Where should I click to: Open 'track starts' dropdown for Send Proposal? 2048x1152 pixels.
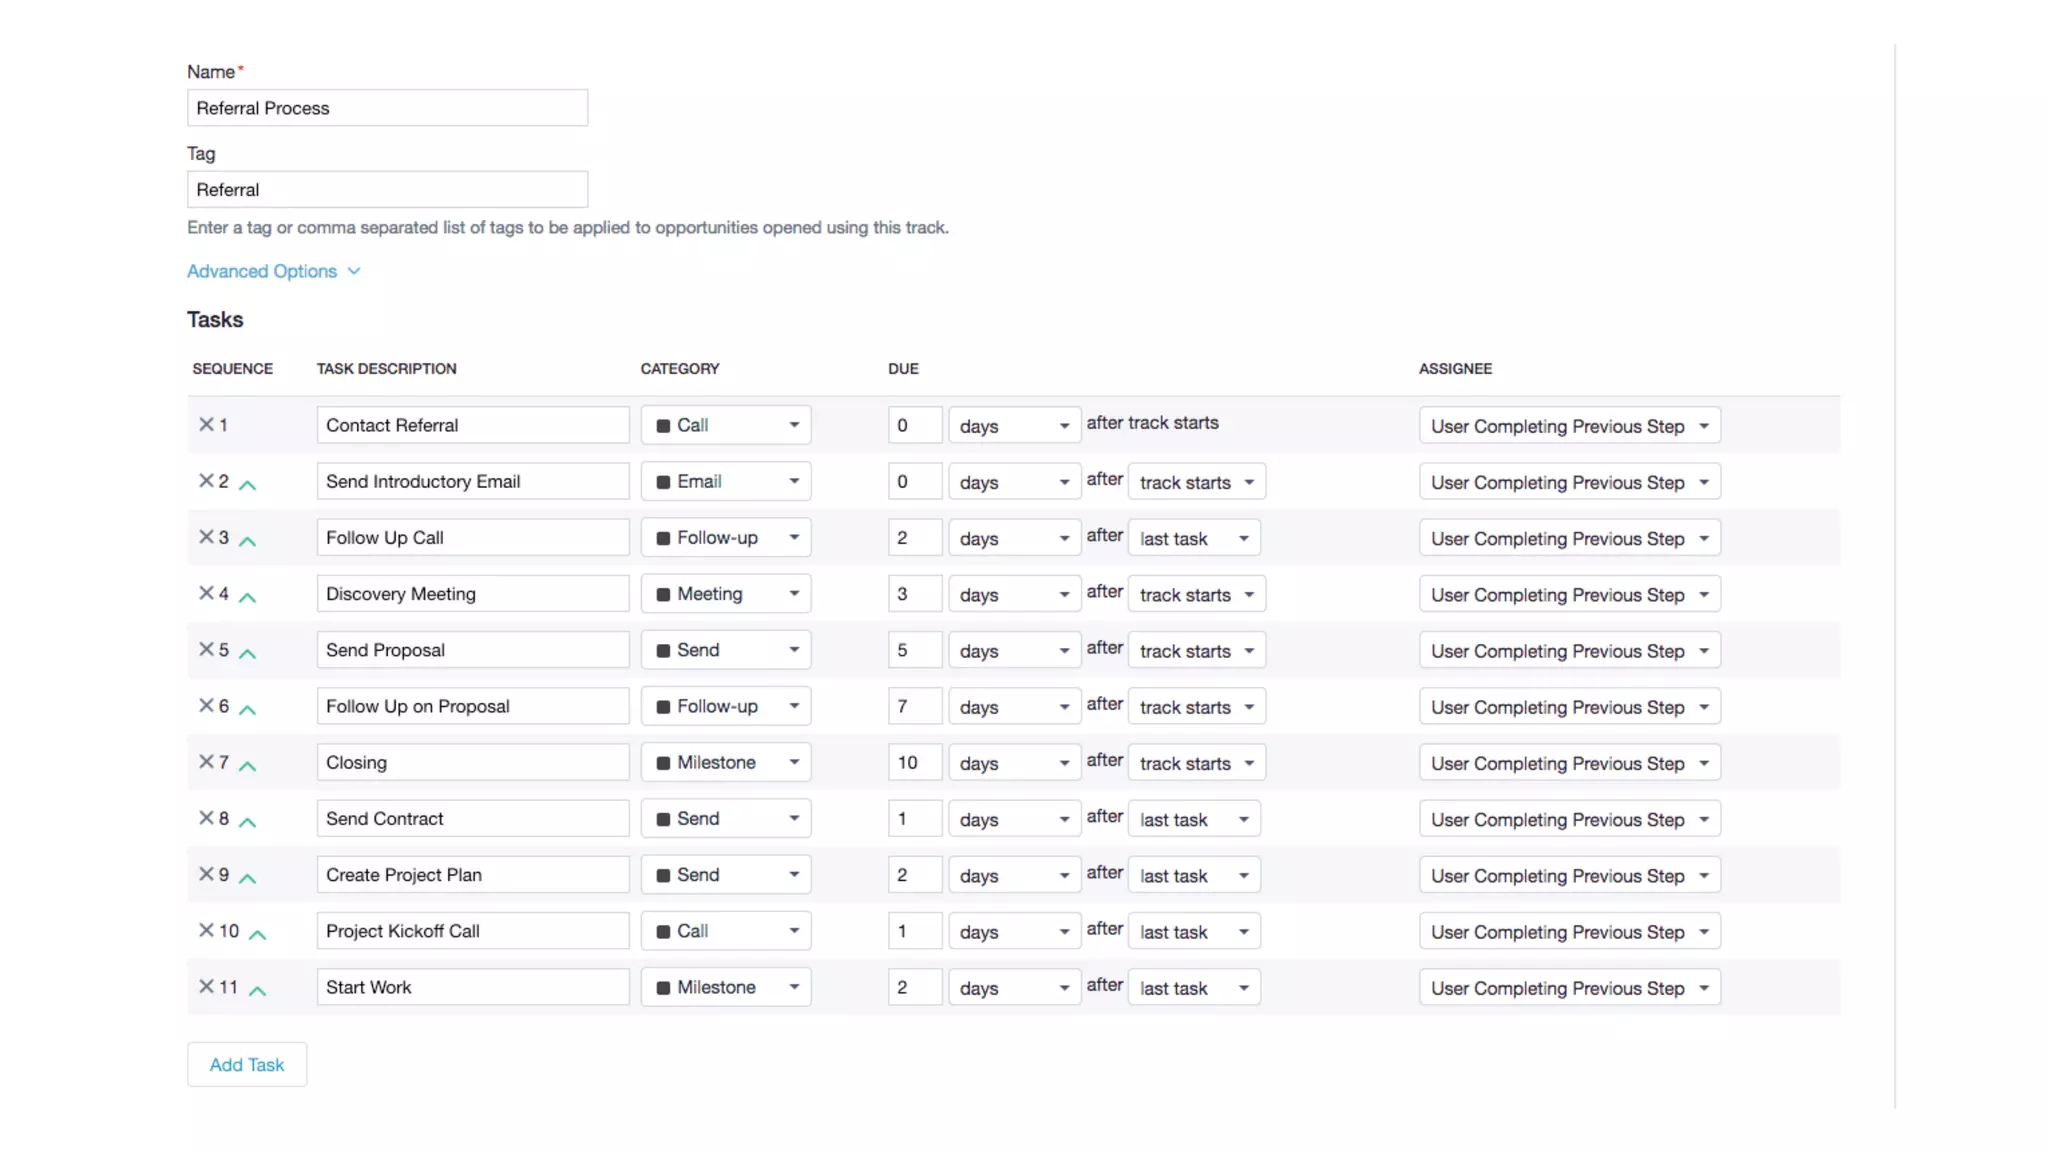click(1196, 651)
